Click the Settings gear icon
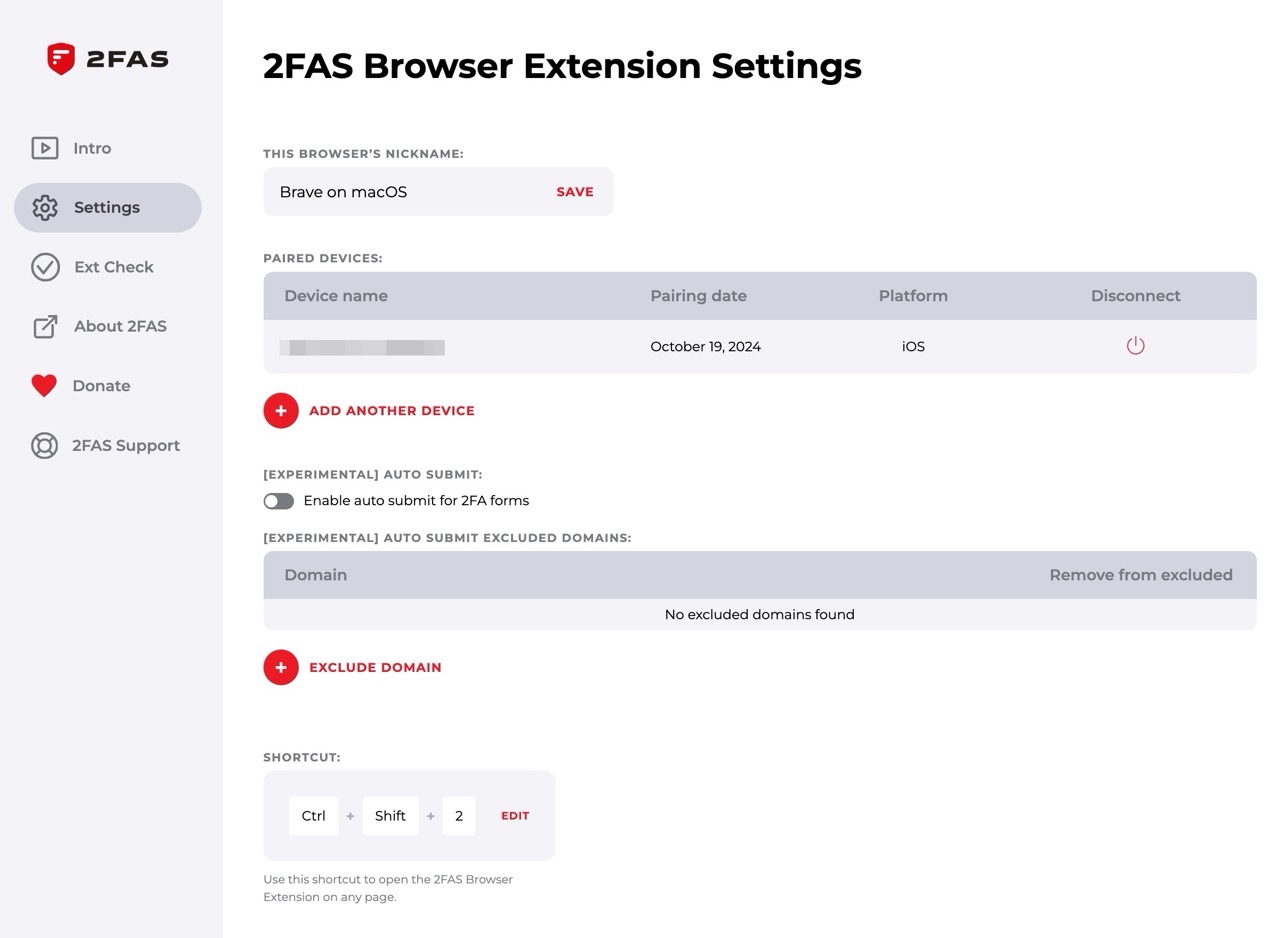Screen dimensions: 1280x938 tap(45, 207)
